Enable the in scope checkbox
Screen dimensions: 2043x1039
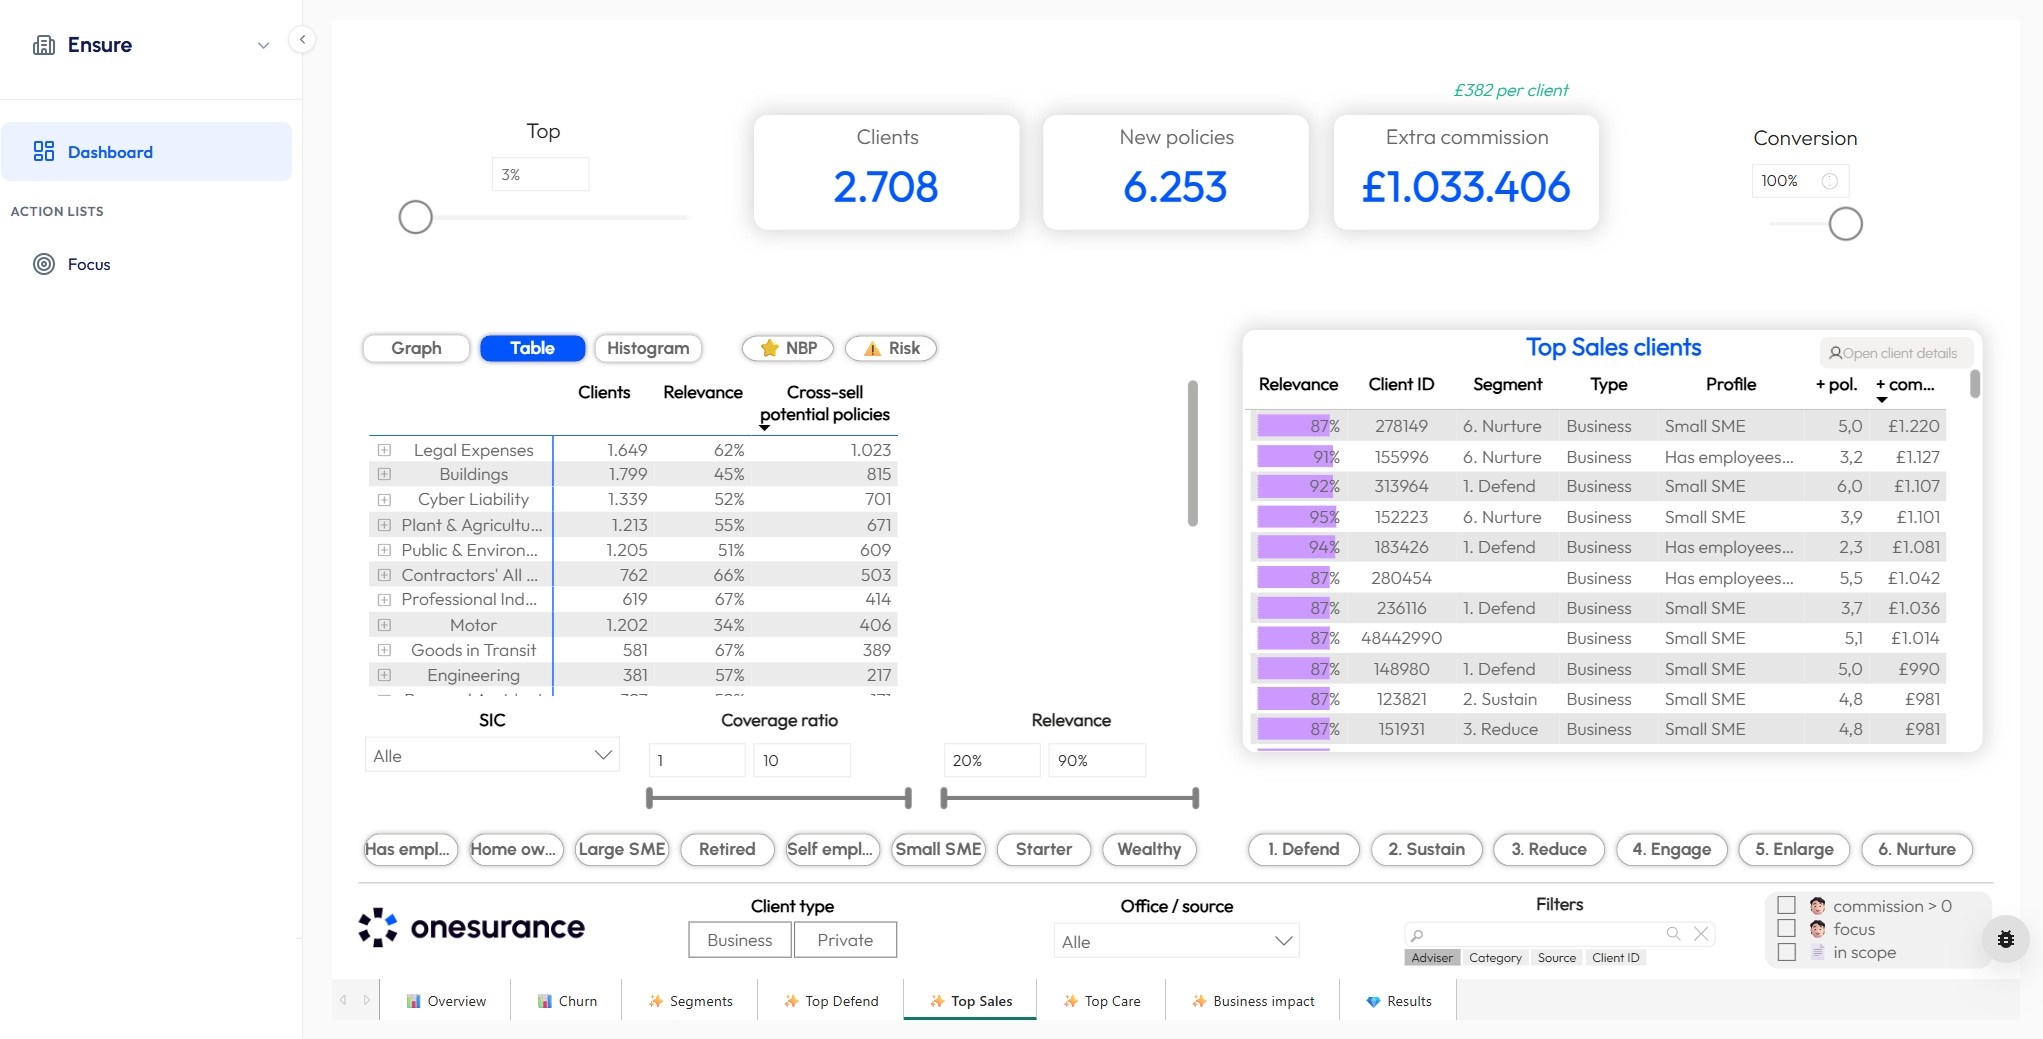1786,952
